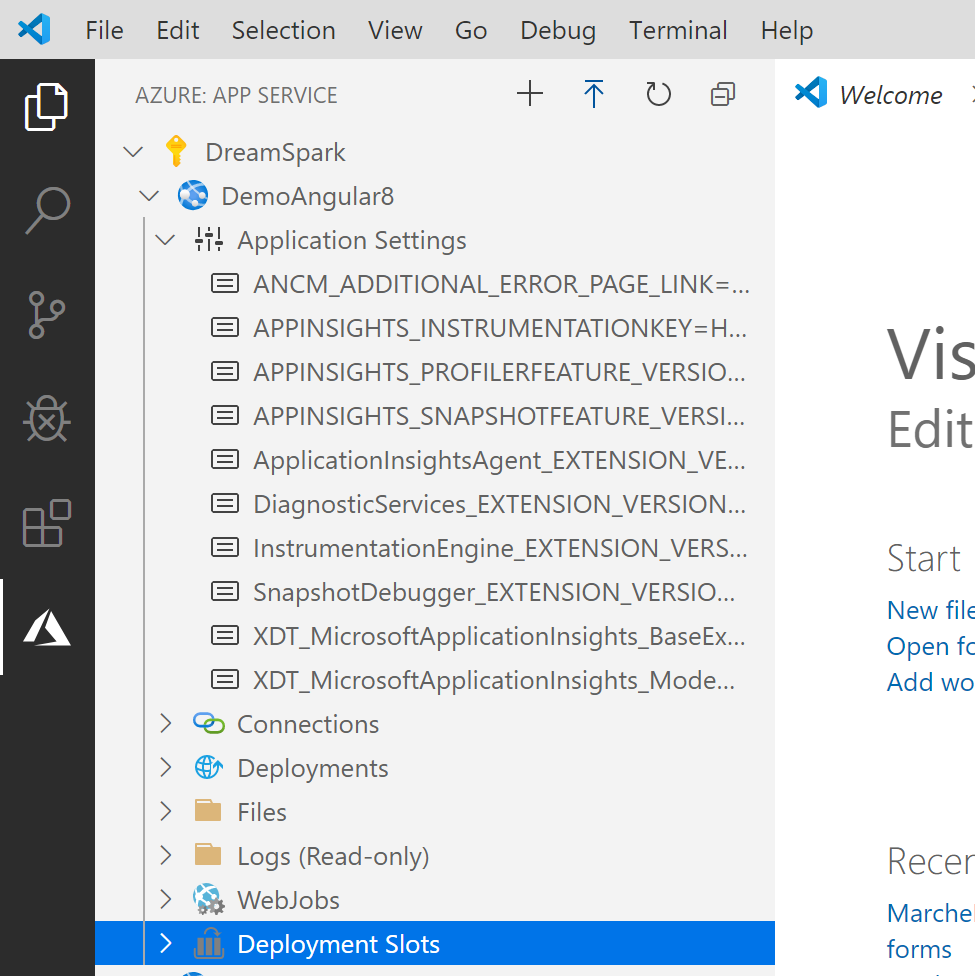975x976 pixels.
Task: Click the Deploy to Web App arrow icon
Action: pos(594,94)
